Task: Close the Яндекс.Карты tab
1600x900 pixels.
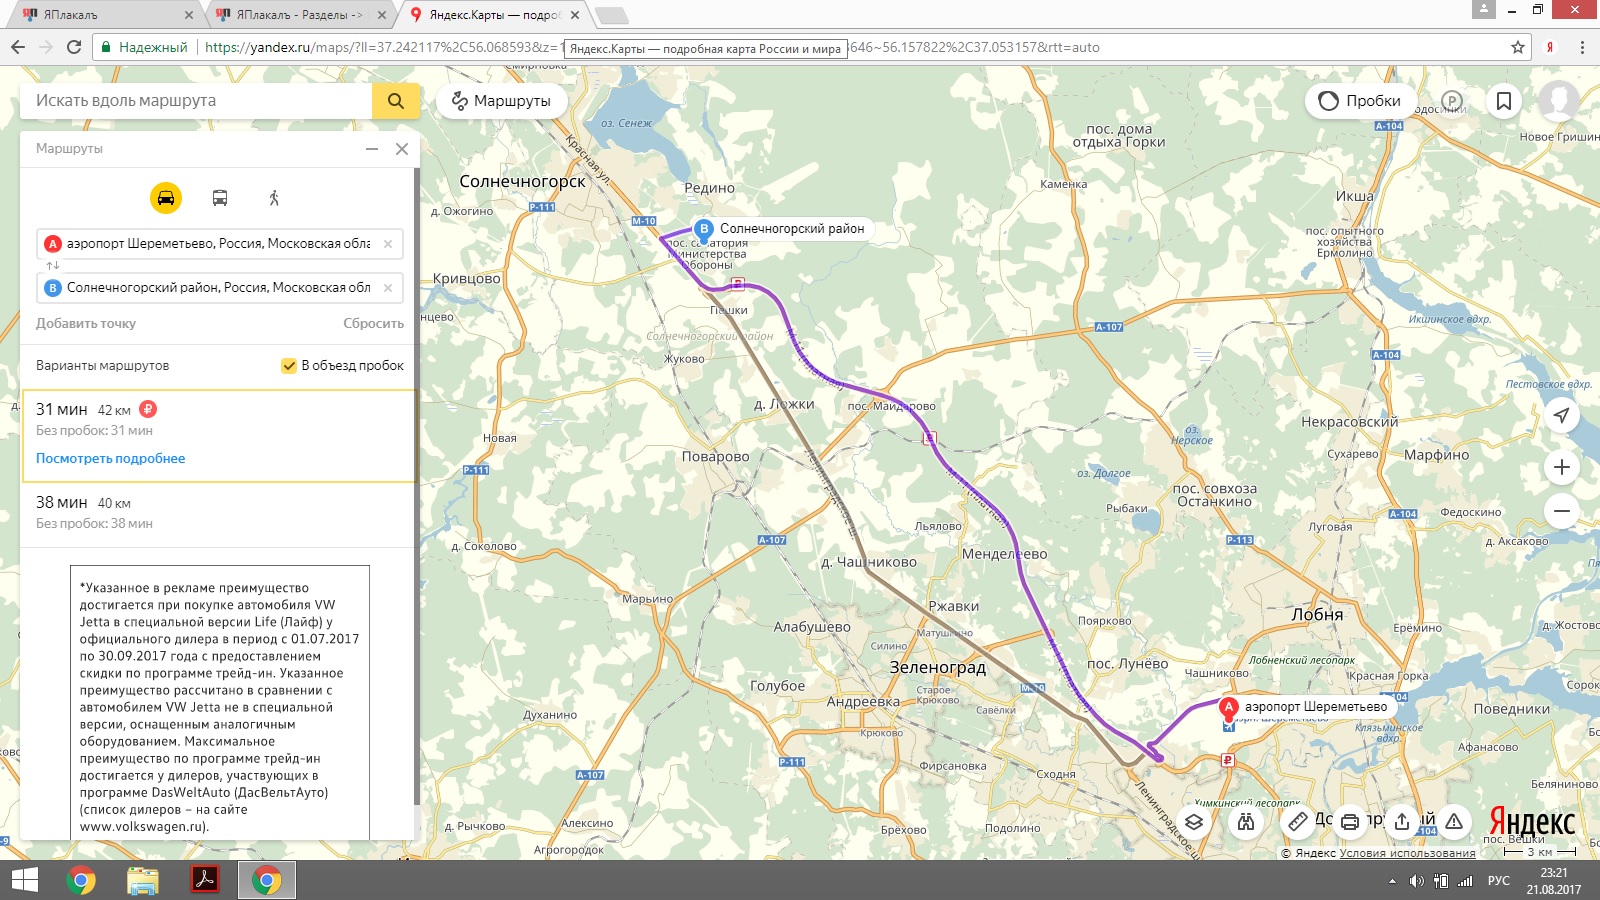Action: tap(574, 15)
